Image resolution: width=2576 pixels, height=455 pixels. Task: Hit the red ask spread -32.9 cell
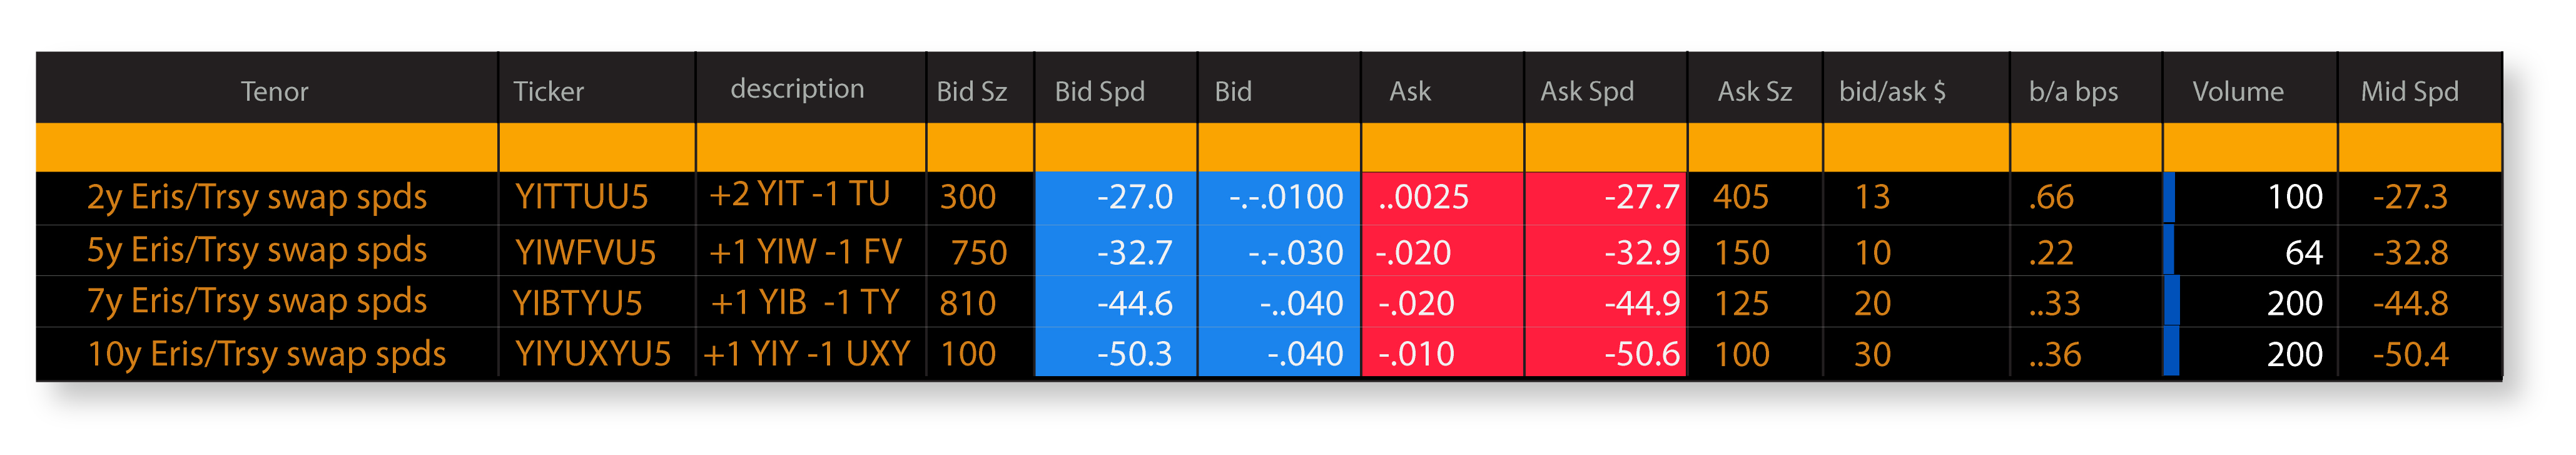1605,252
